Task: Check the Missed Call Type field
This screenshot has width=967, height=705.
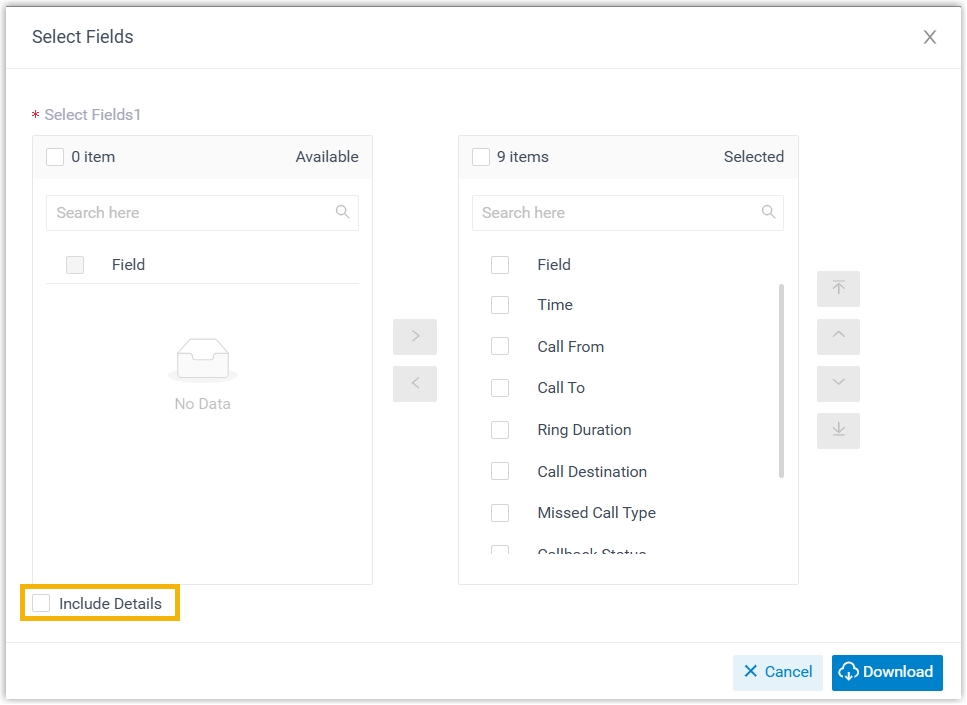Action: [x=500, y=513]
